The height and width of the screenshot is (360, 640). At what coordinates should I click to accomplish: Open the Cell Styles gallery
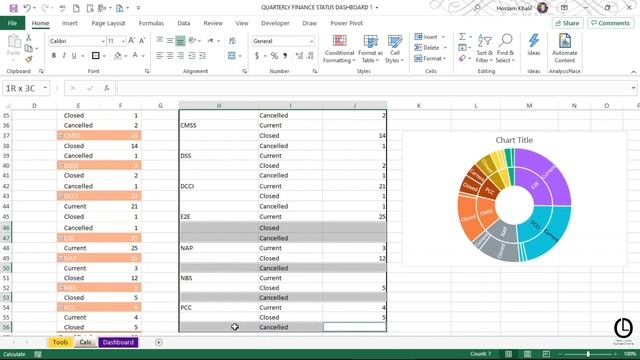tap(394, 49)
